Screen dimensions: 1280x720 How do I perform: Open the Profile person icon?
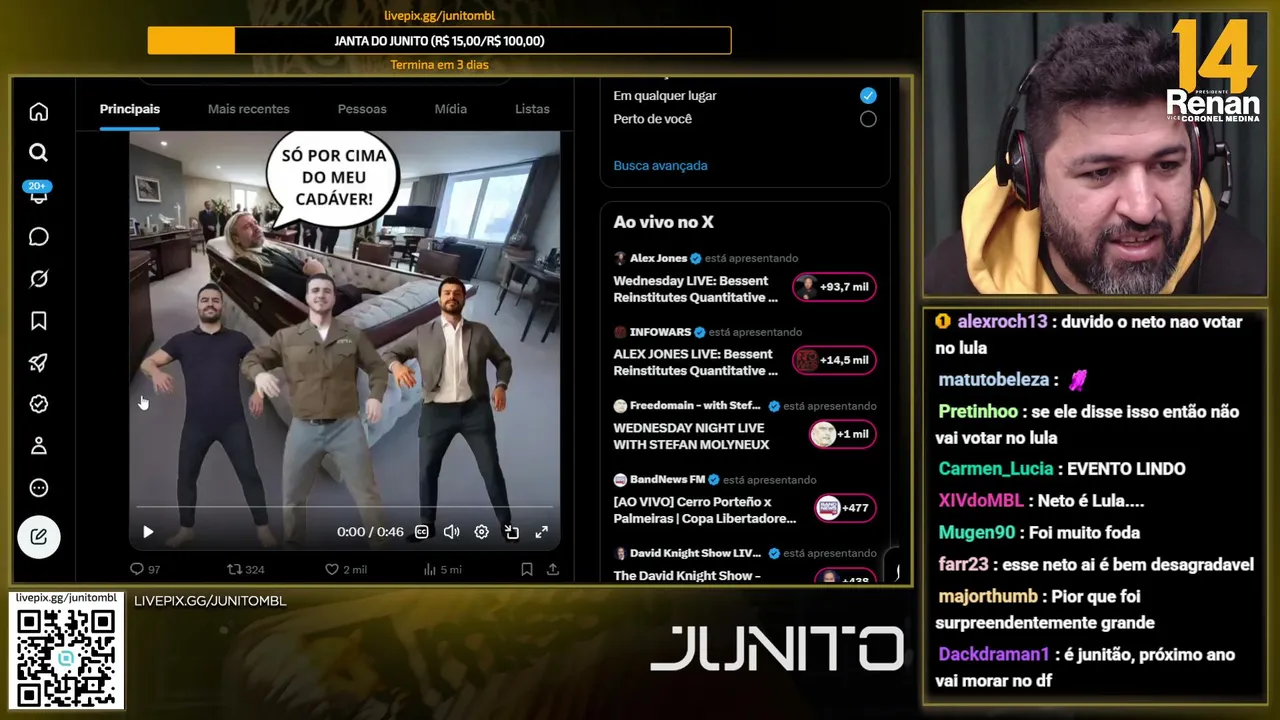tap(39, 446)
